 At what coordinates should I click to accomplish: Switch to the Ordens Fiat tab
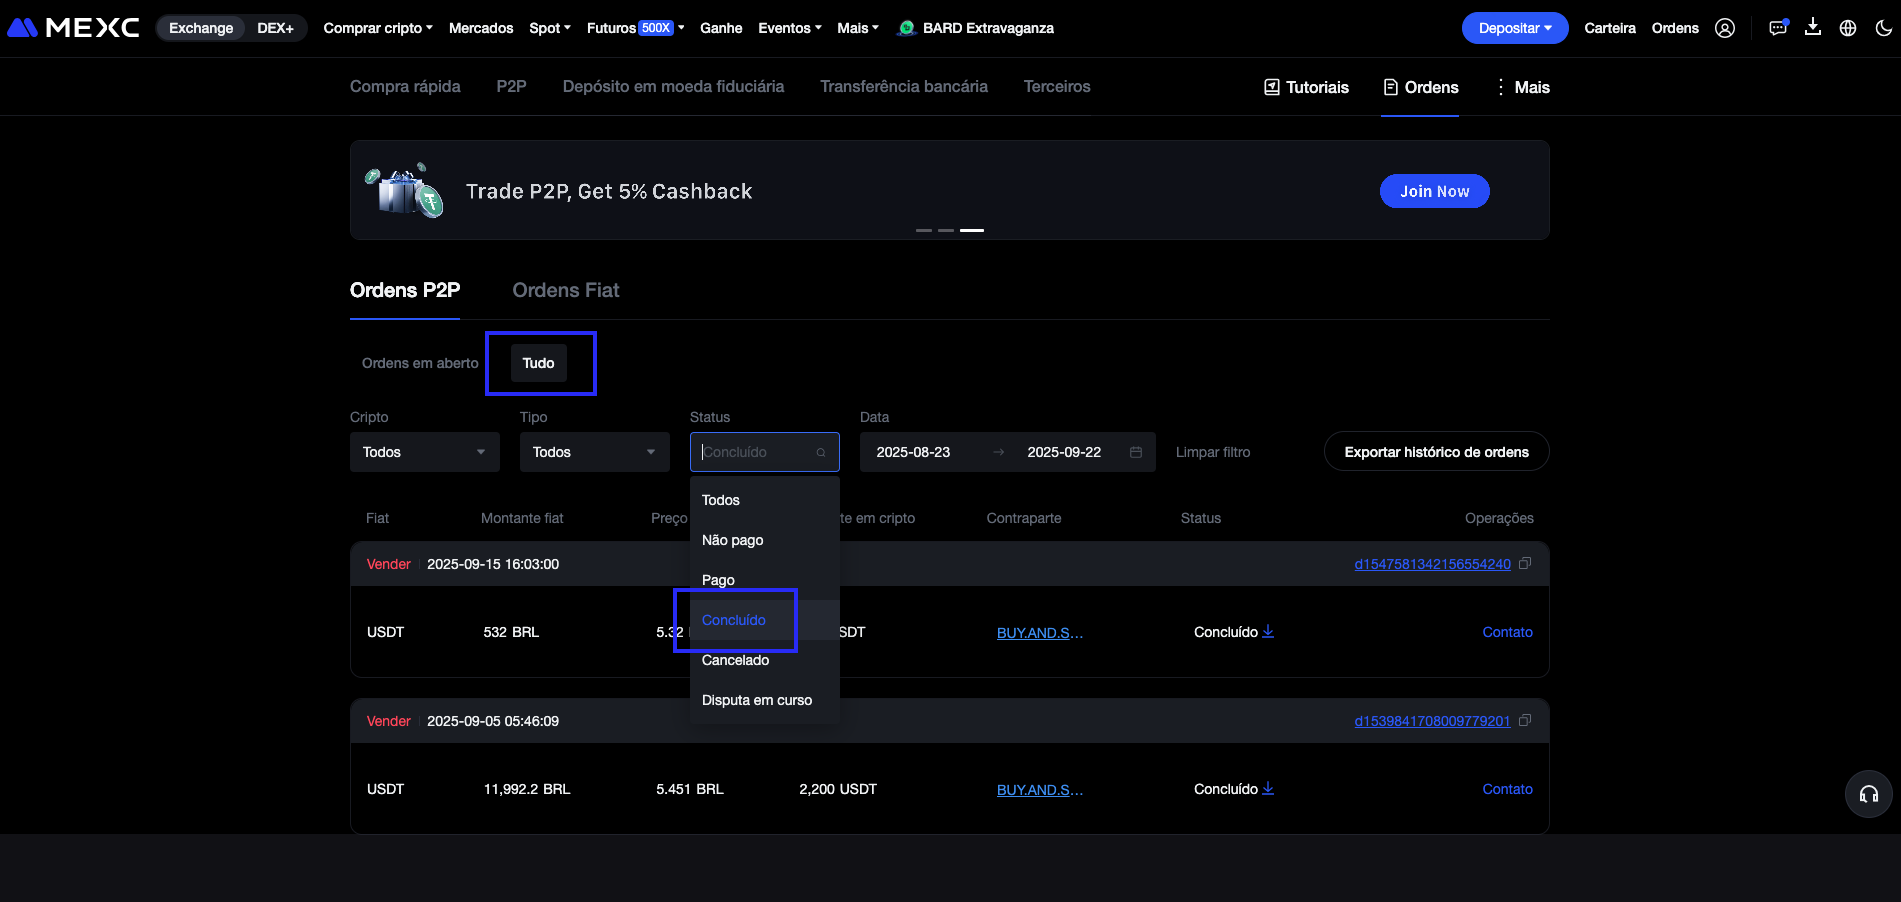(x=565, y=290)
